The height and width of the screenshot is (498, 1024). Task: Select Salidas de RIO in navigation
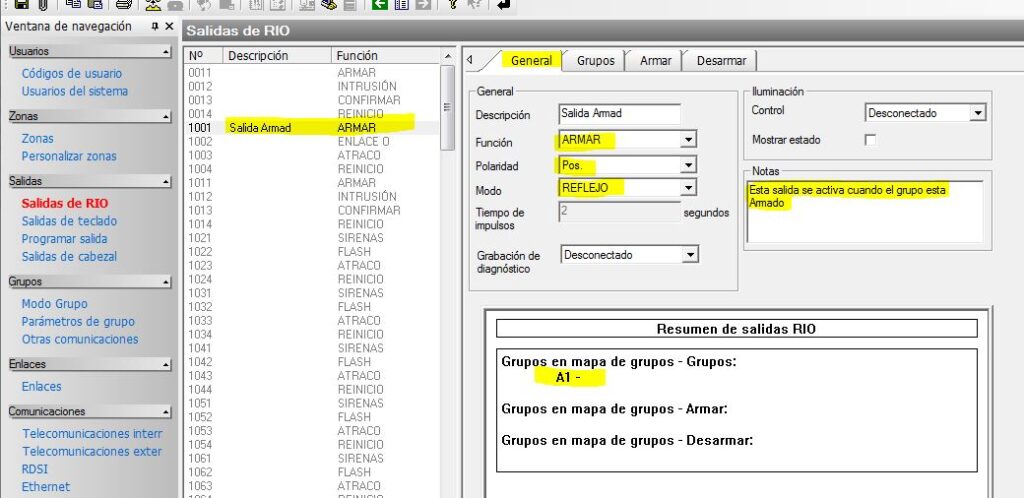[x=65, y=204]
